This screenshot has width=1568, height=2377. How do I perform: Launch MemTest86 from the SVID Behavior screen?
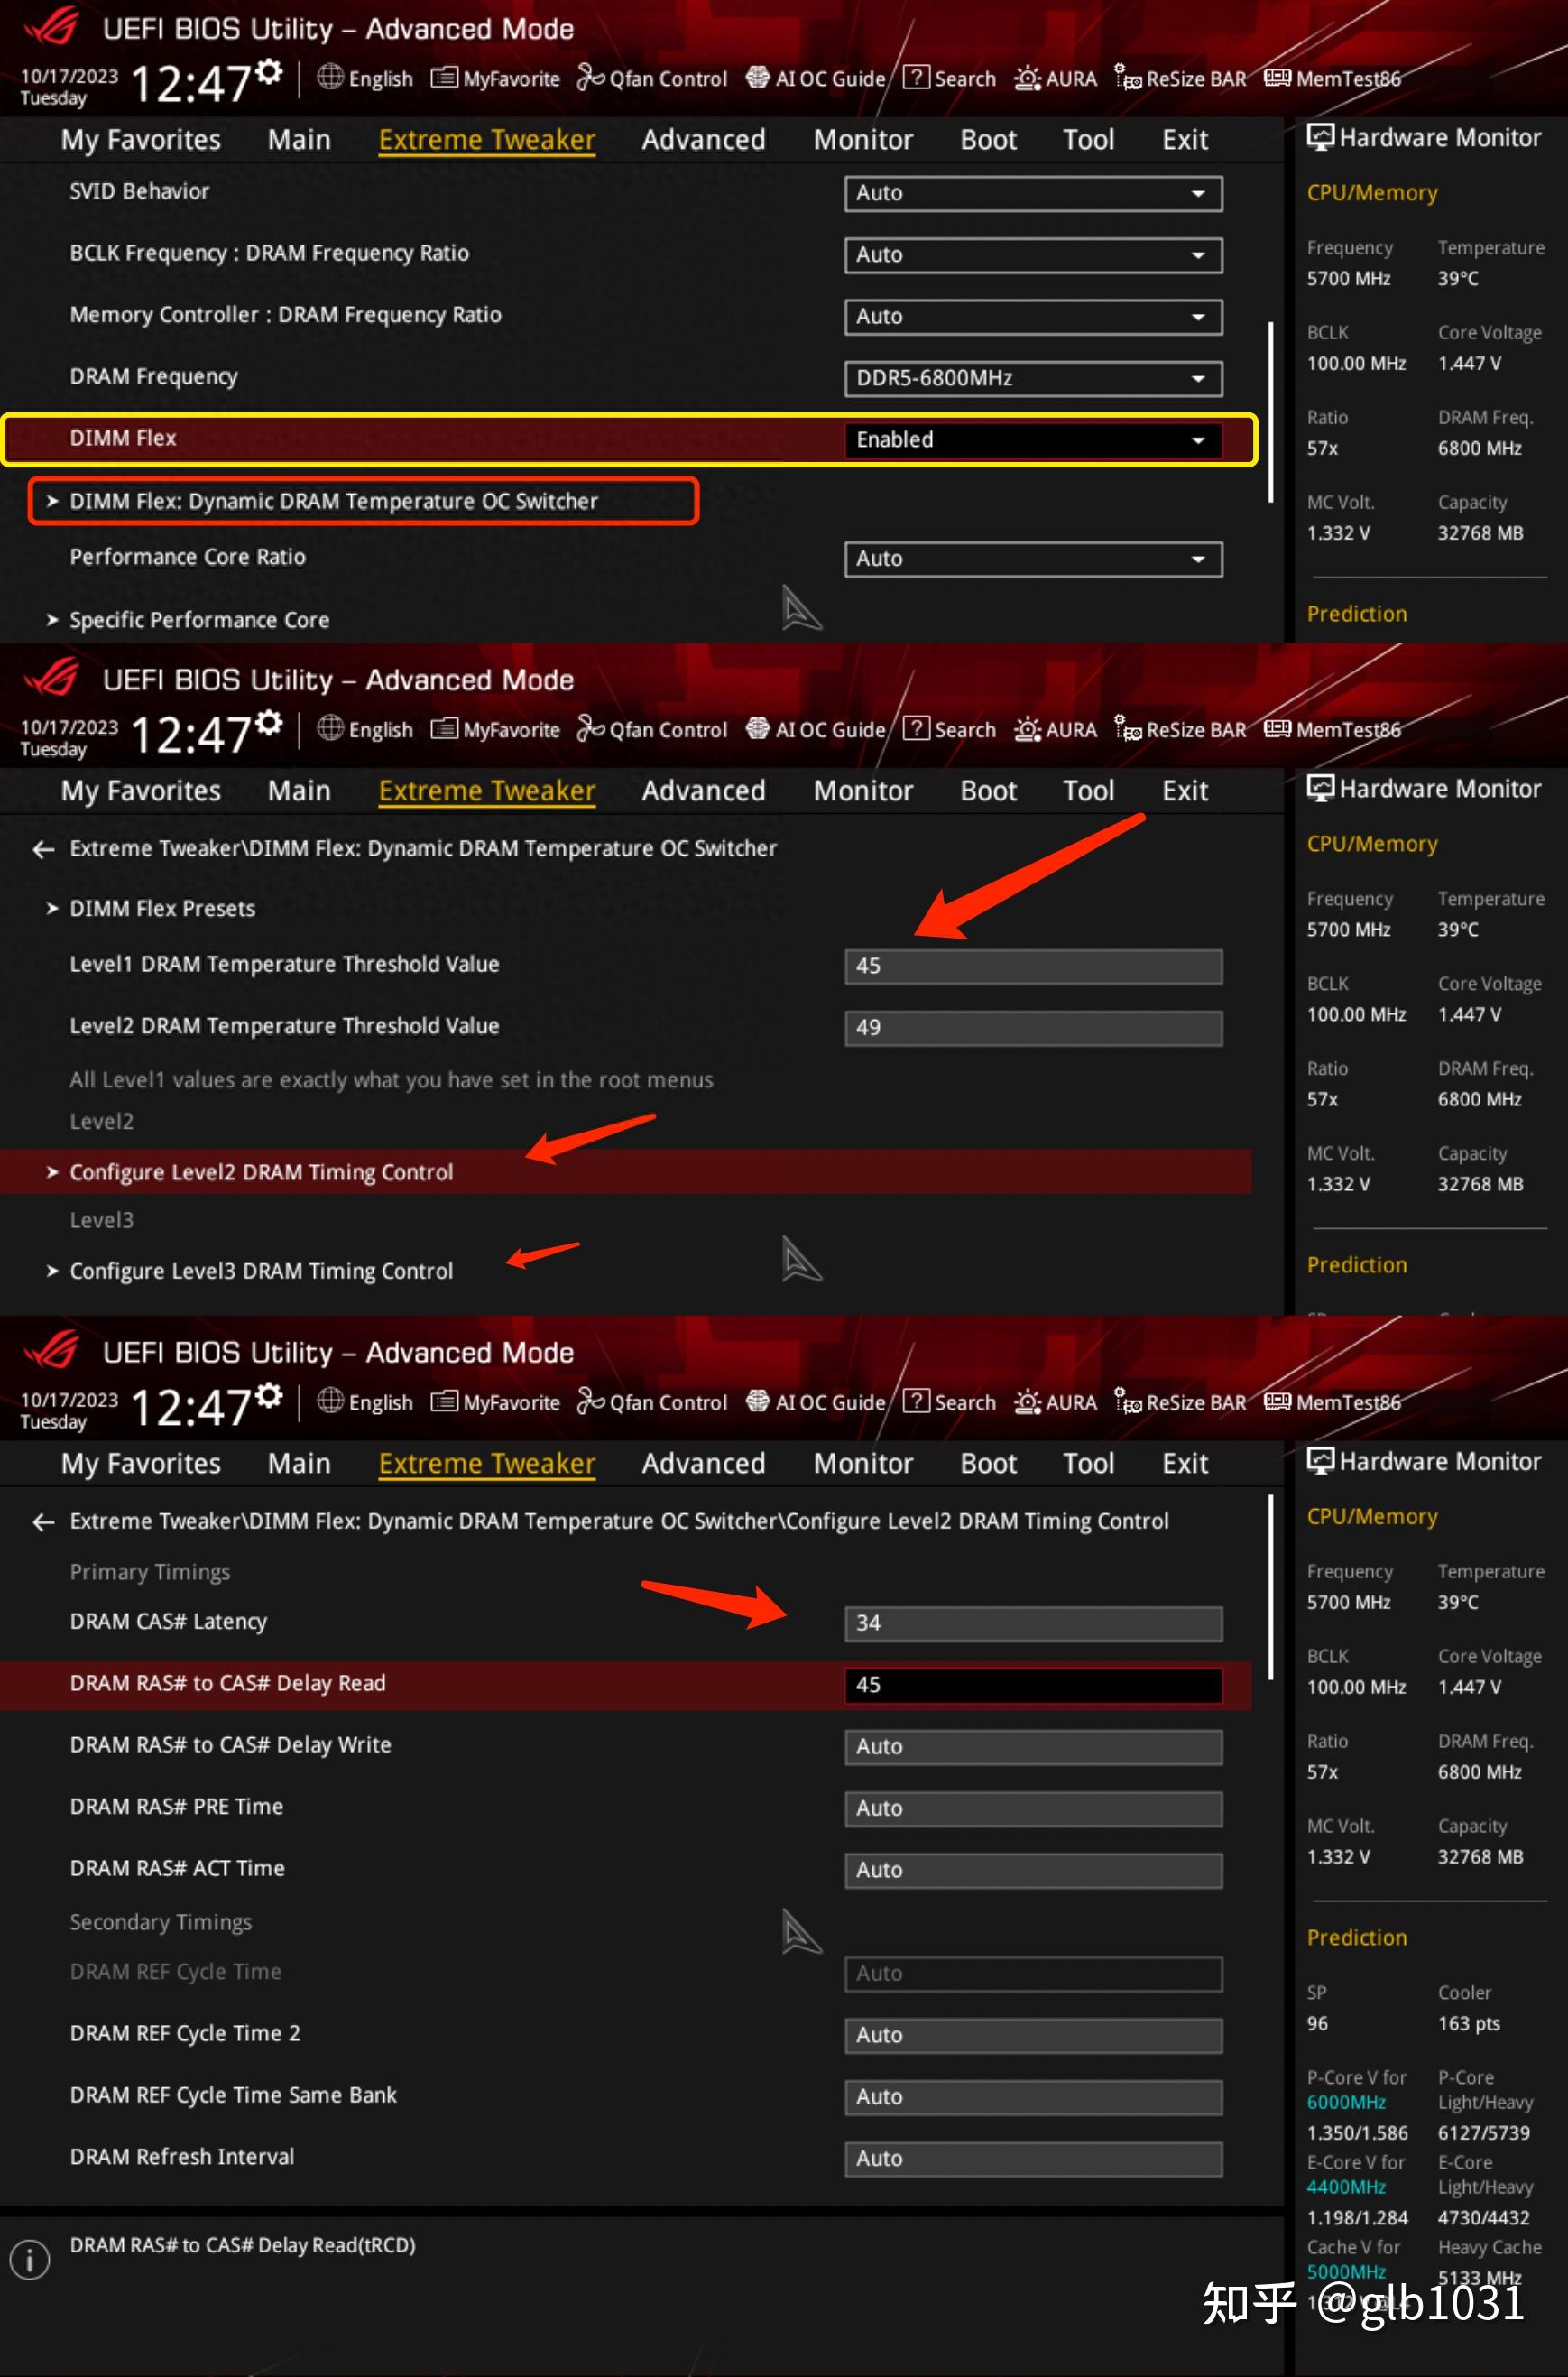(x=1333, y=78)
